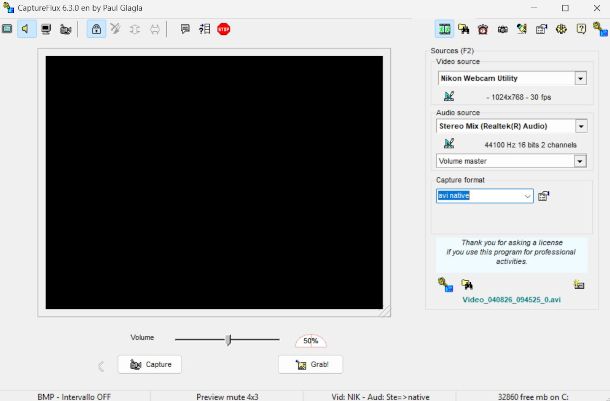This screenshot has height=401, width=610.
Task: Click the key license icon above the filename
Action: tap(445, 284)
